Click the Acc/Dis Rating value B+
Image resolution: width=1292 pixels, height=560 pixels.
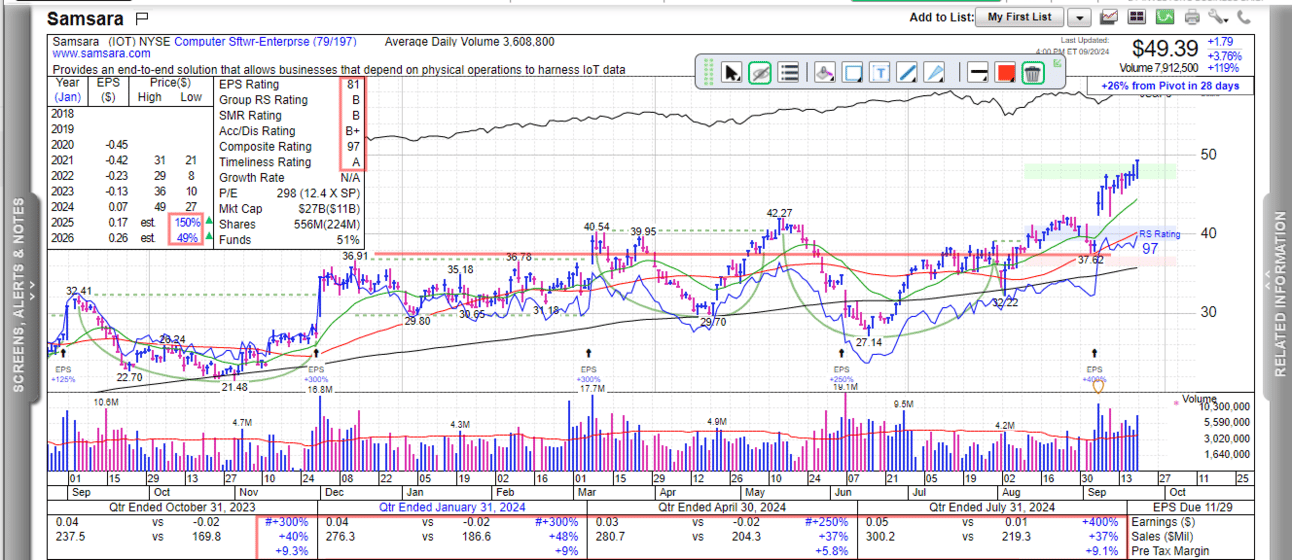coord(353,131)
